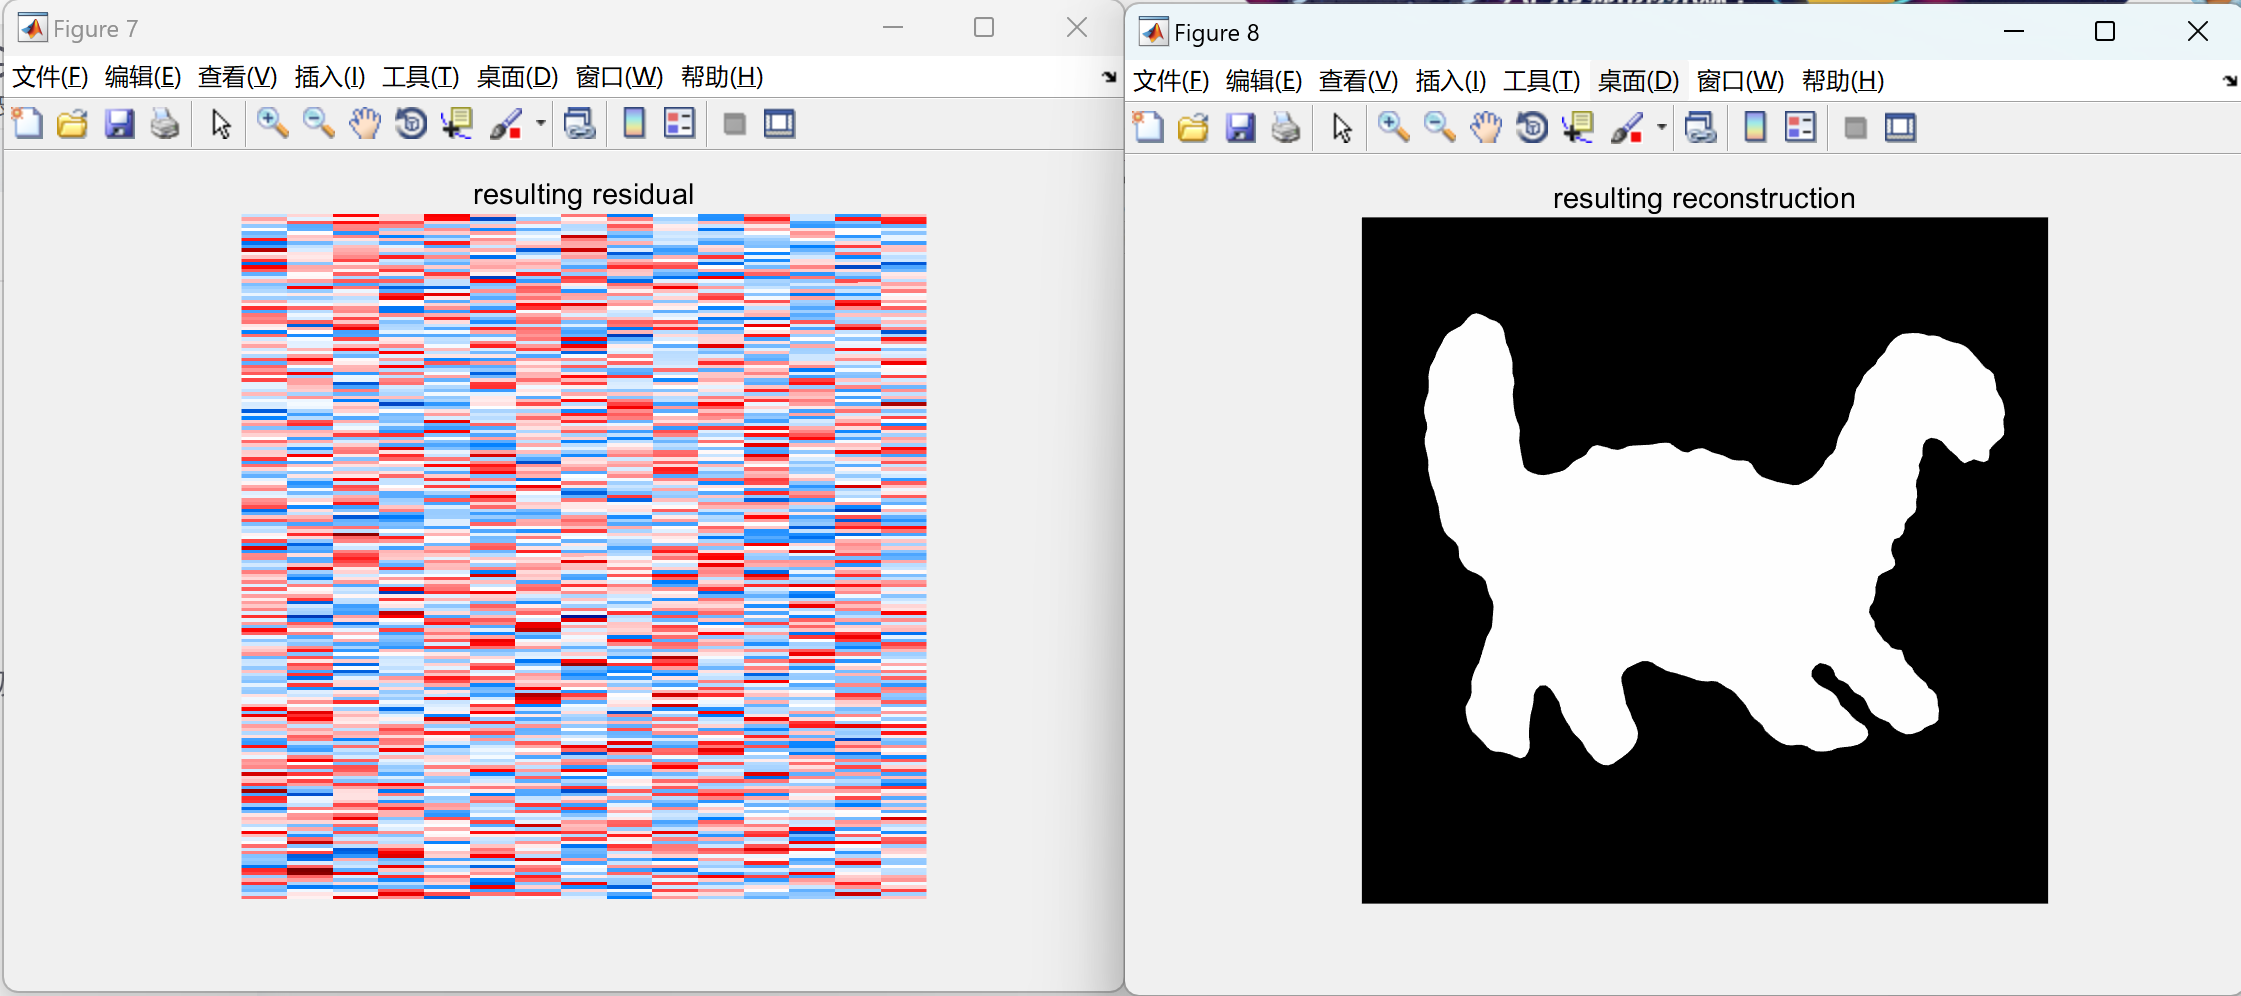The width and height of the screenshot is (2241, 996).
Task: Open 查看(V) menu in Figure 8
Action: coord(1358,81)
